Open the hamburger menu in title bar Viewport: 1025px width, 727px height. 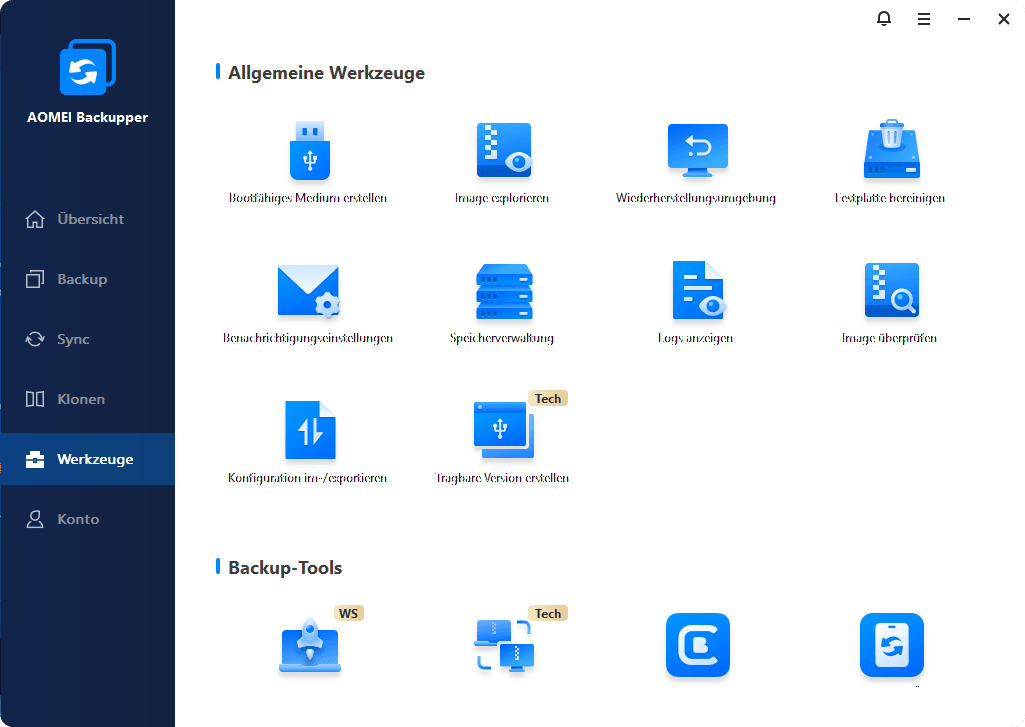924,20
